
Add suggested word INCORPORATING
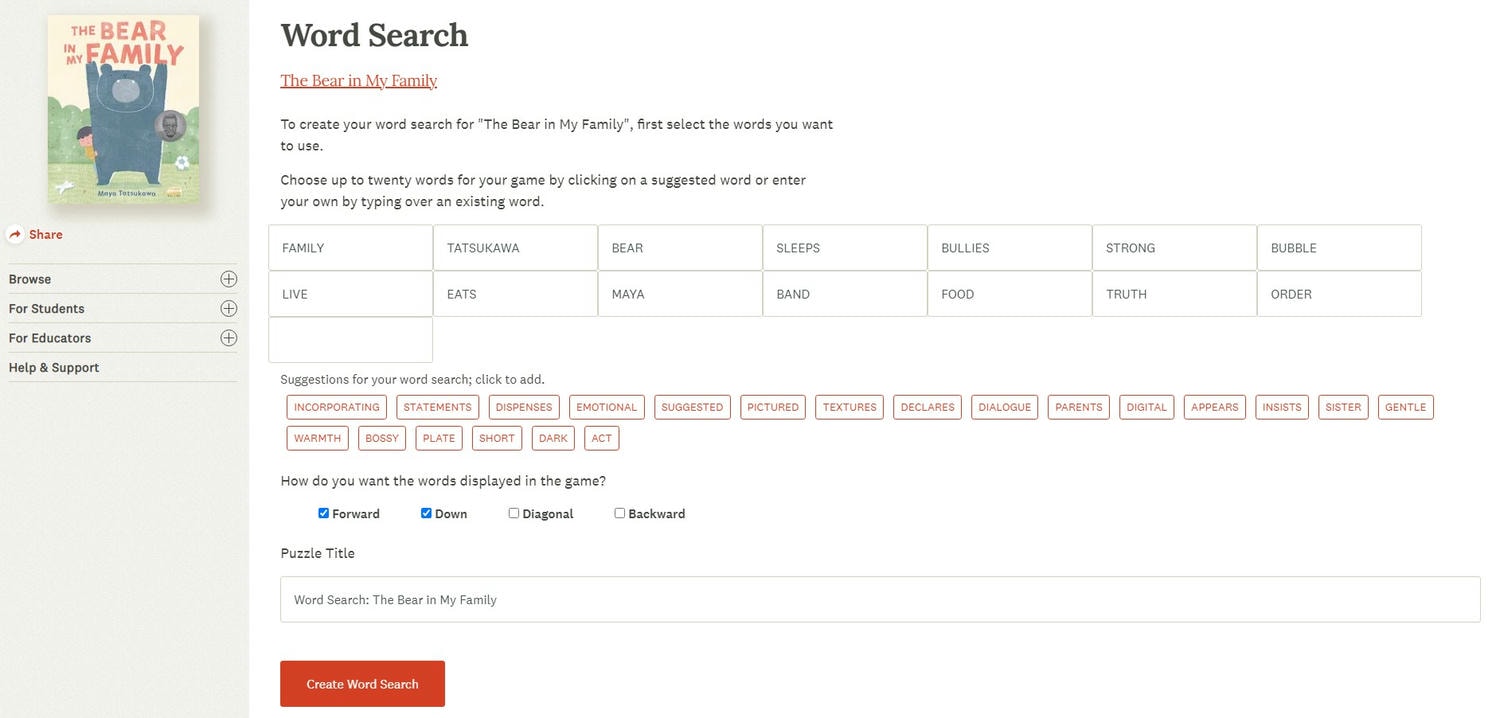click(337, 407)
